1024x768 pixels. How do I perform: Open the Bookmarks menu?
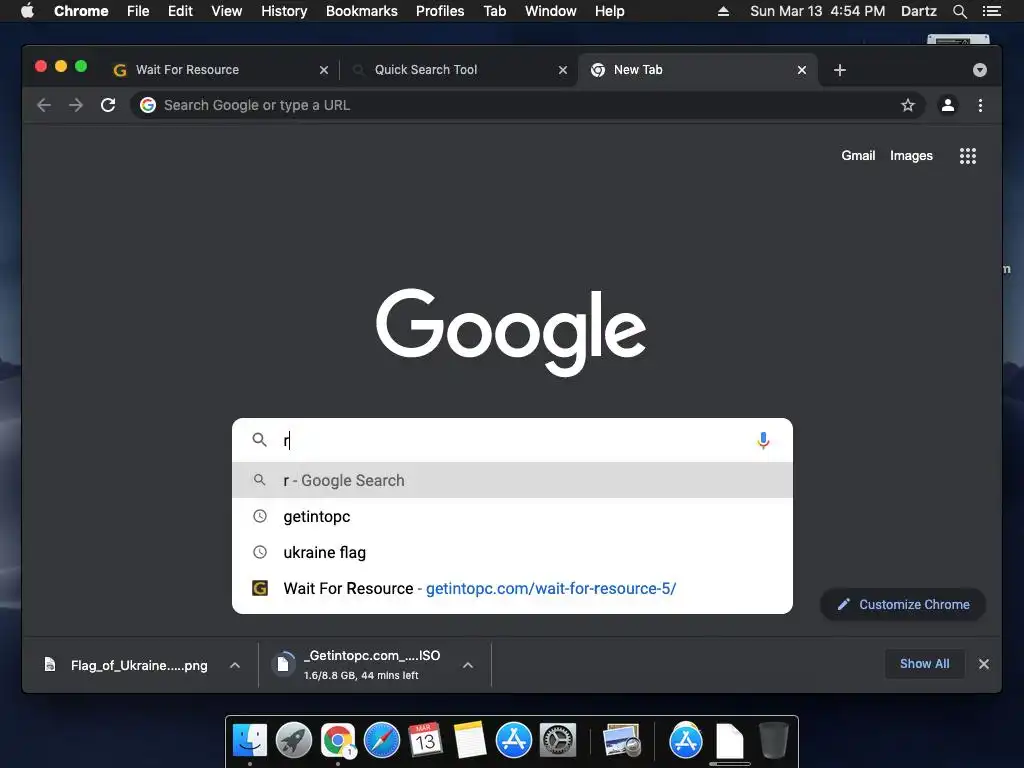[x=362, y=11]
